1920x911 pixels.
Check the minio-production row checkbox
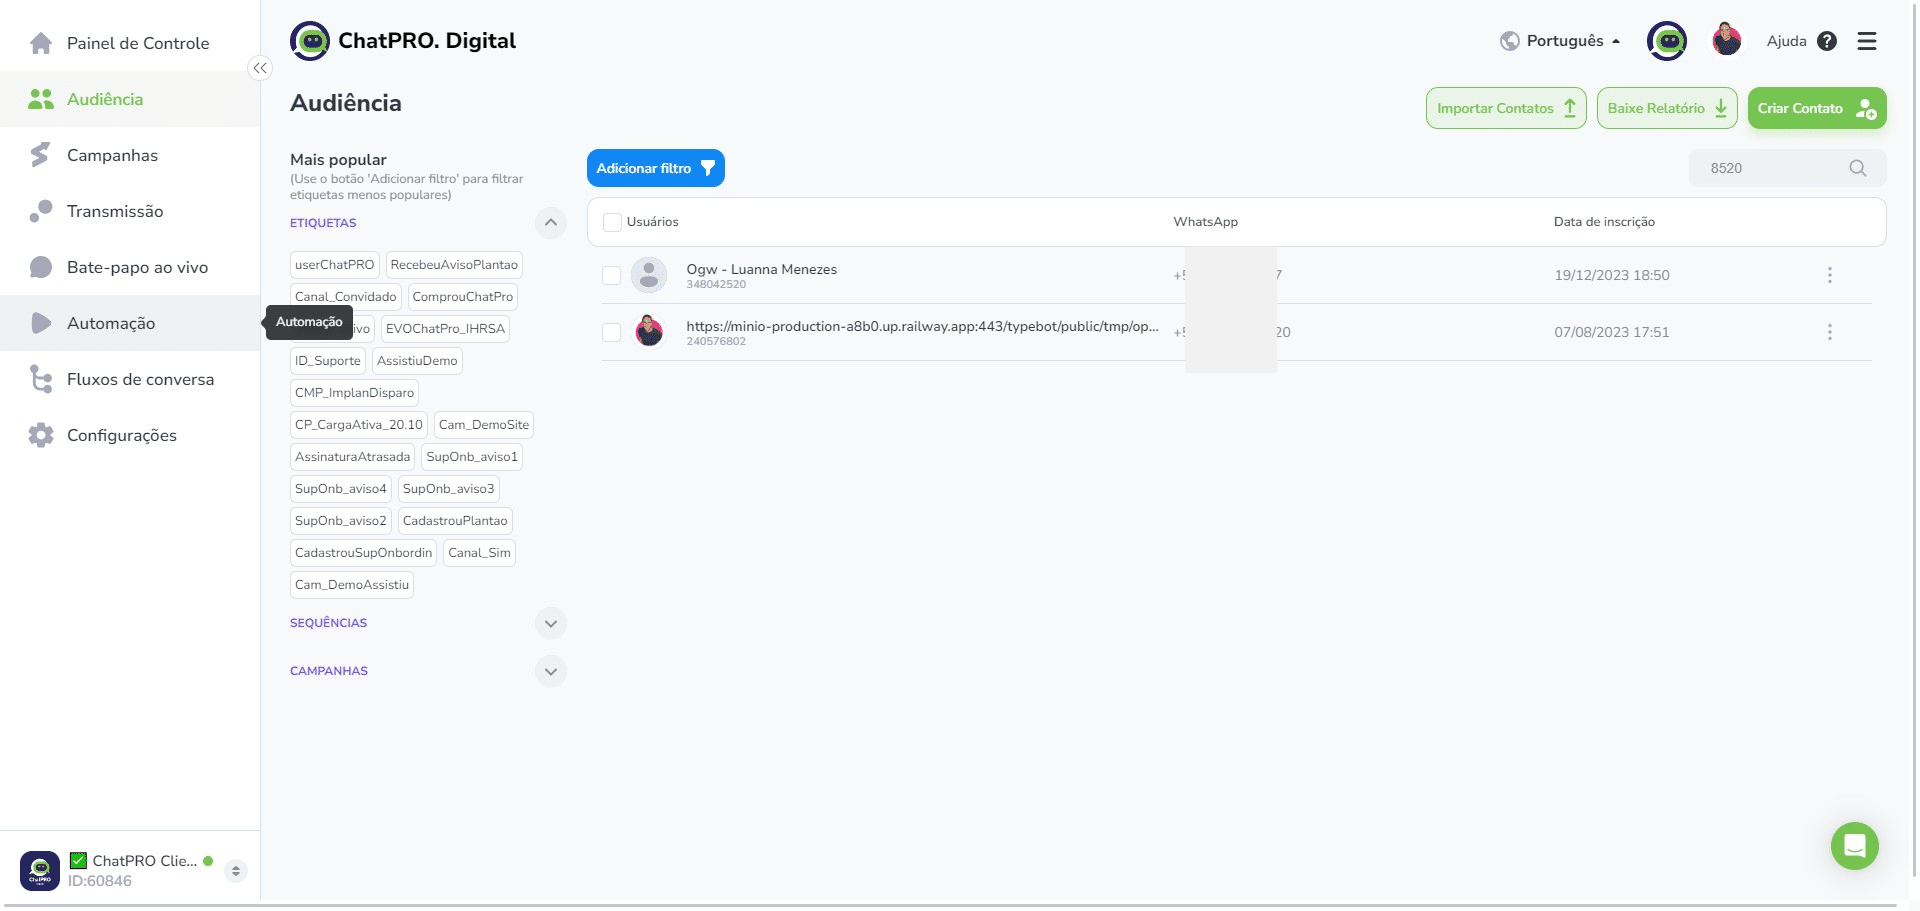click(x=612, y=332)
